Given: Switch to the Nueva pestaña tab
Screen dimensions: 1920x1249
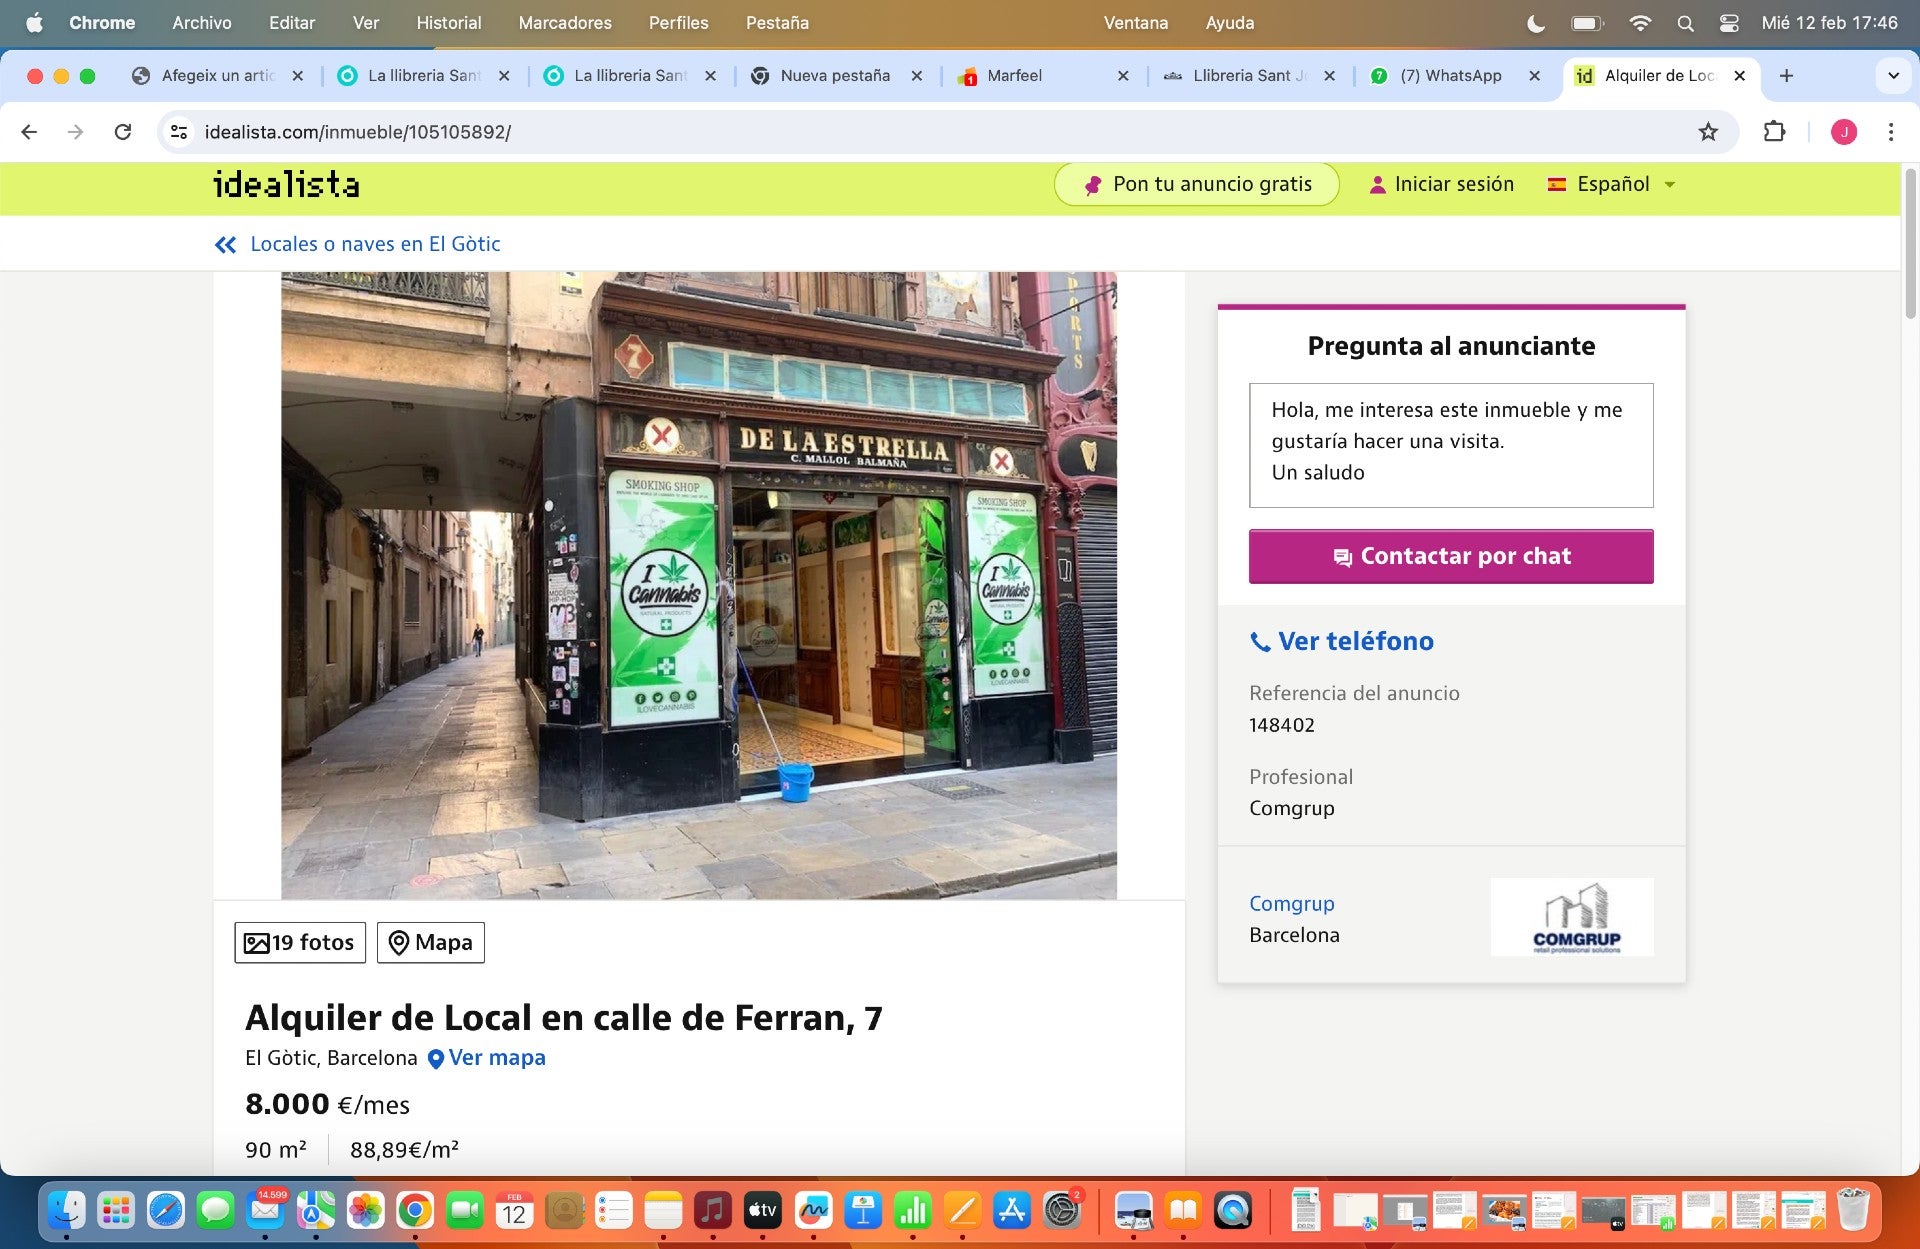Looking at the screenshot, I should tap(835, 76).
